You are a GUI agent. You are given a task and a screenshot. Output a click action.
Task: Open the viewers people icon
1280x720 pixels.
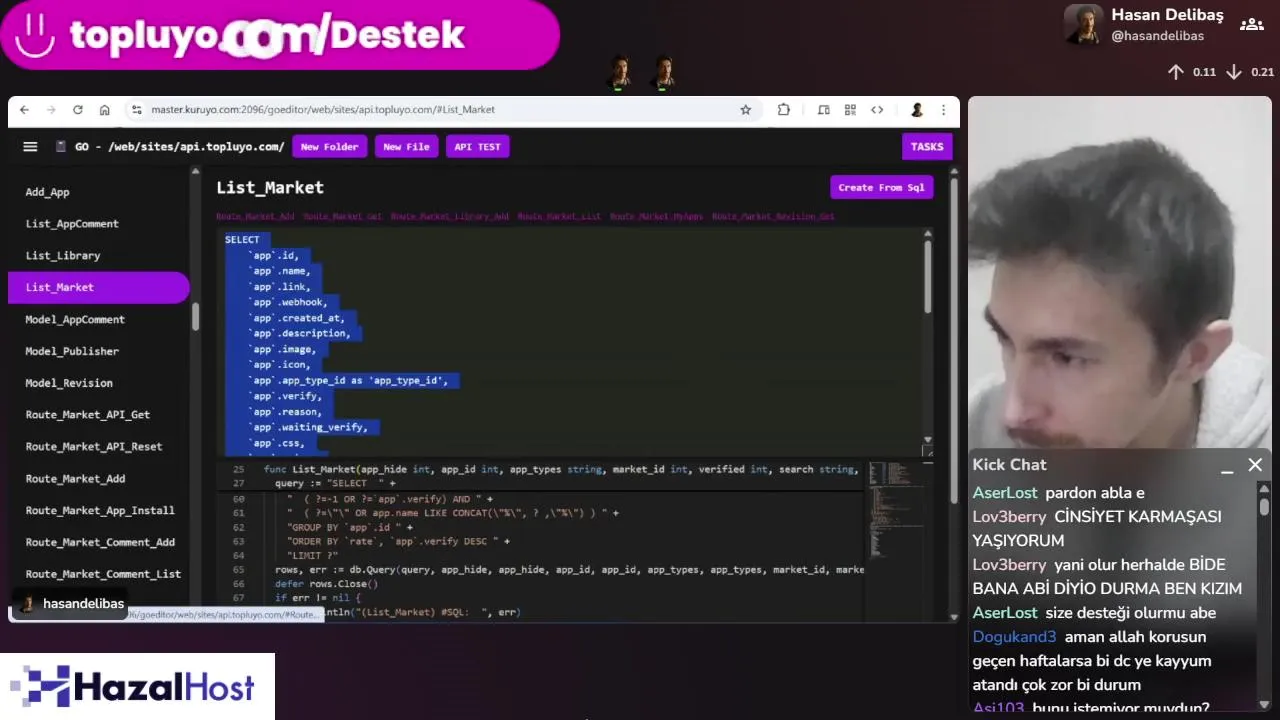pyautogui.click(x=1251, y=25)
